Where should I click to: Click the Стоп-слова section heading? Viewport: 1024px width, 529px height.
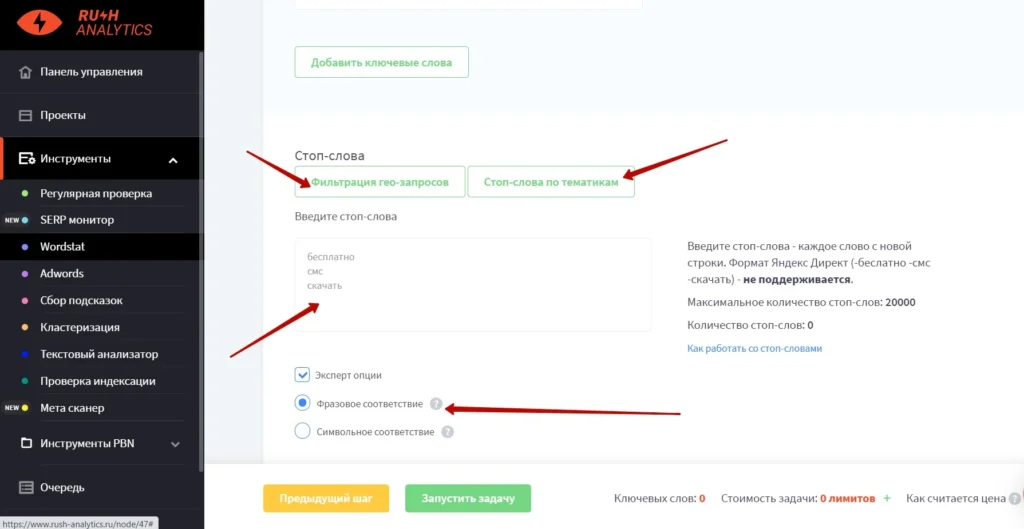click(x=330, y=156)
